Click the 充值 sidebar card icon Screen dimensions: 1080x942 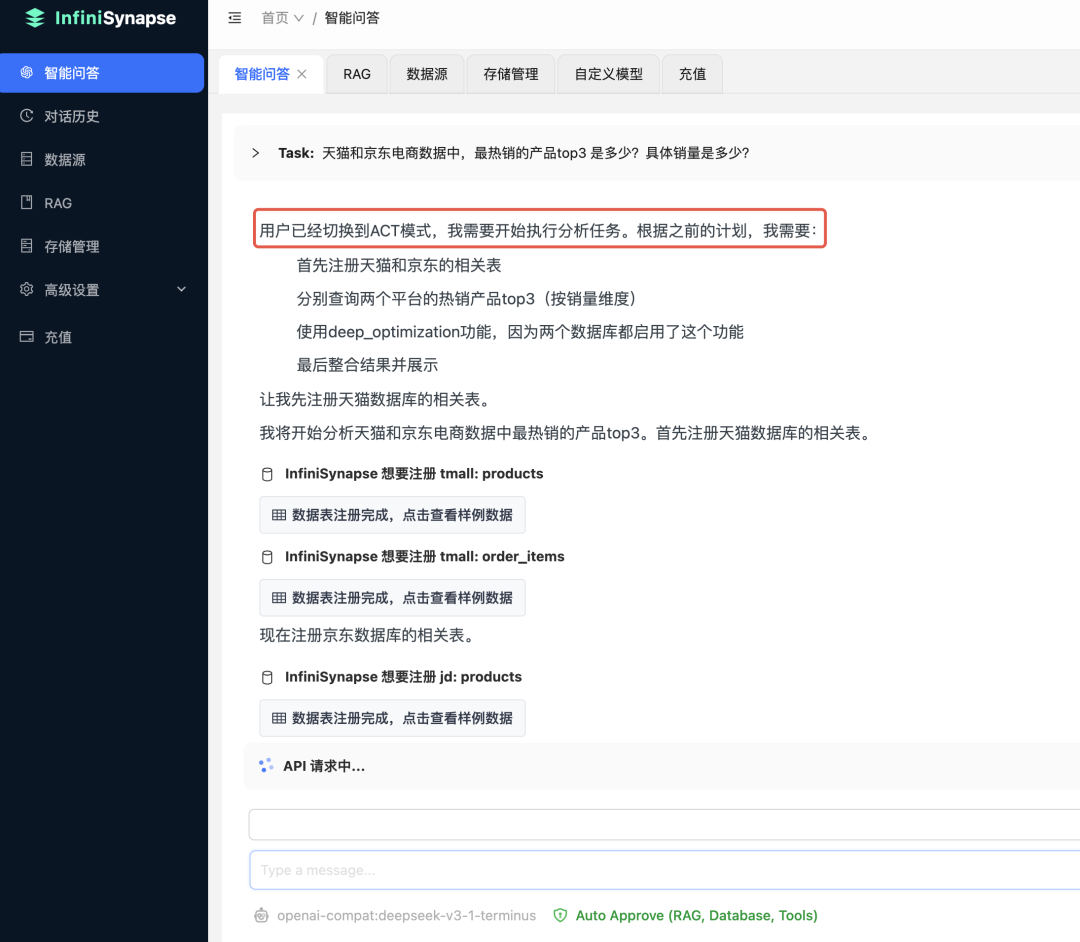[x=27, y=337]
